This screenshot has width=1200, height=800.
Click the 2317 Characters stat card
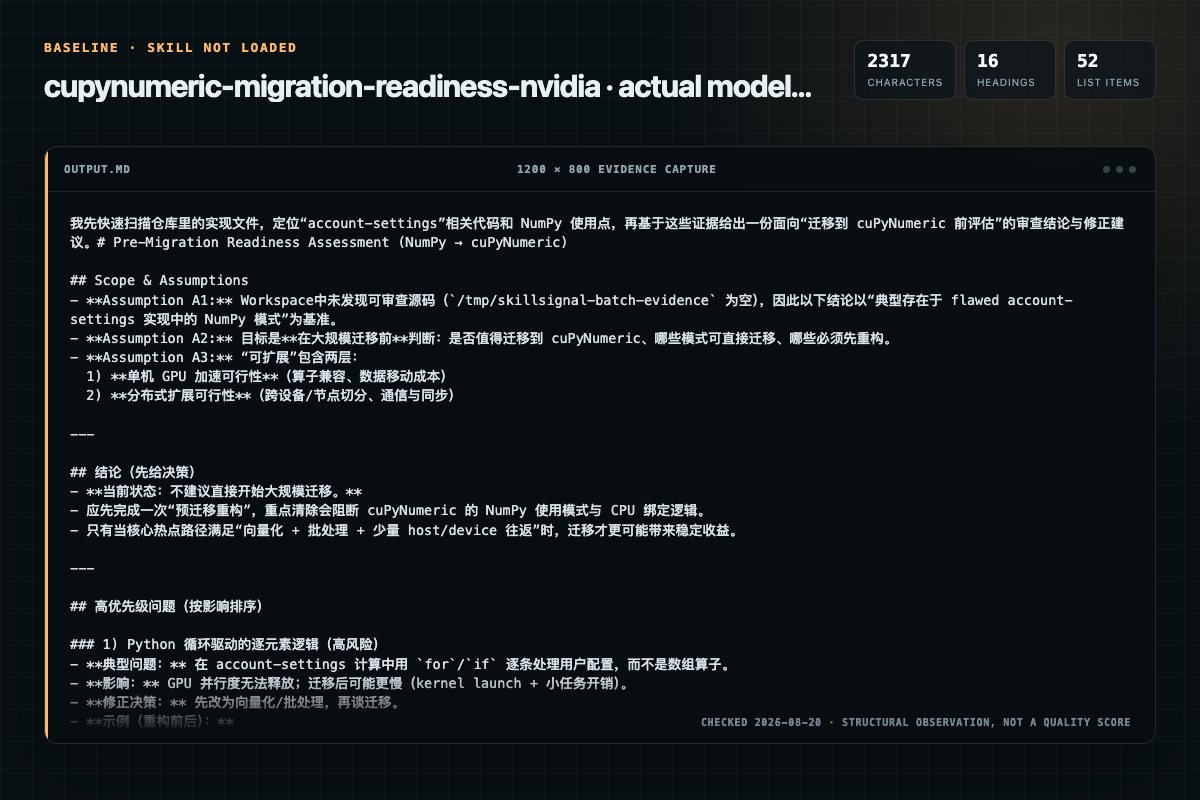(905, 70)
